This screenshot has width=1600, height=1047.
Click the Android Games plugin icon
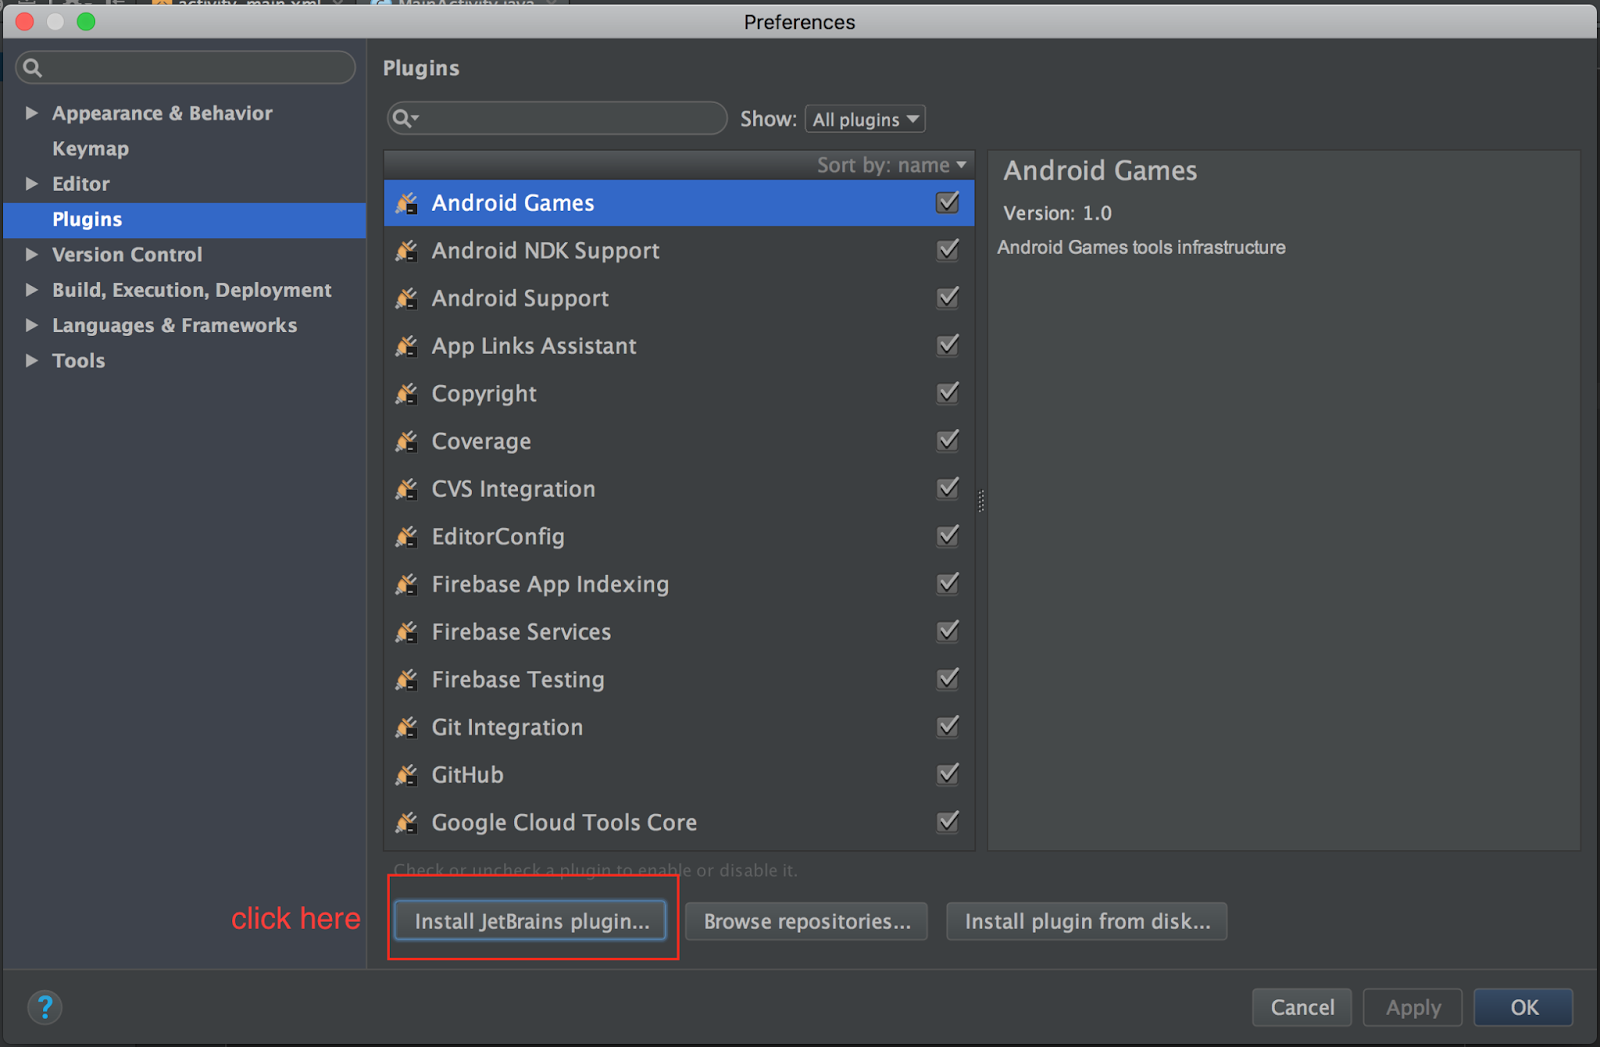406,203
